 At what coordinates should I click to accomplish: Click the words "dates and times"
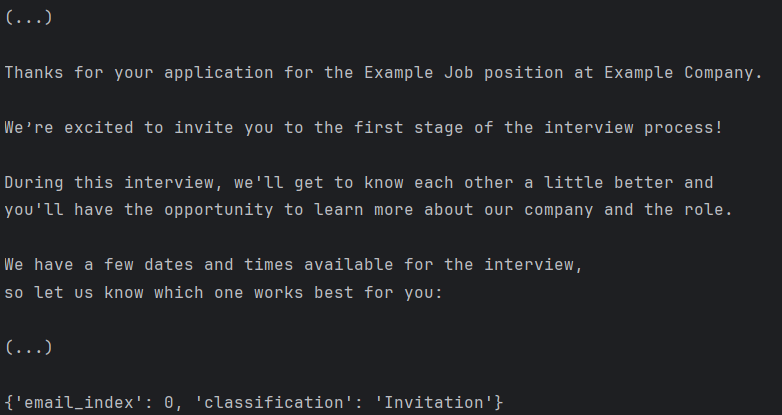click(213, 265)
